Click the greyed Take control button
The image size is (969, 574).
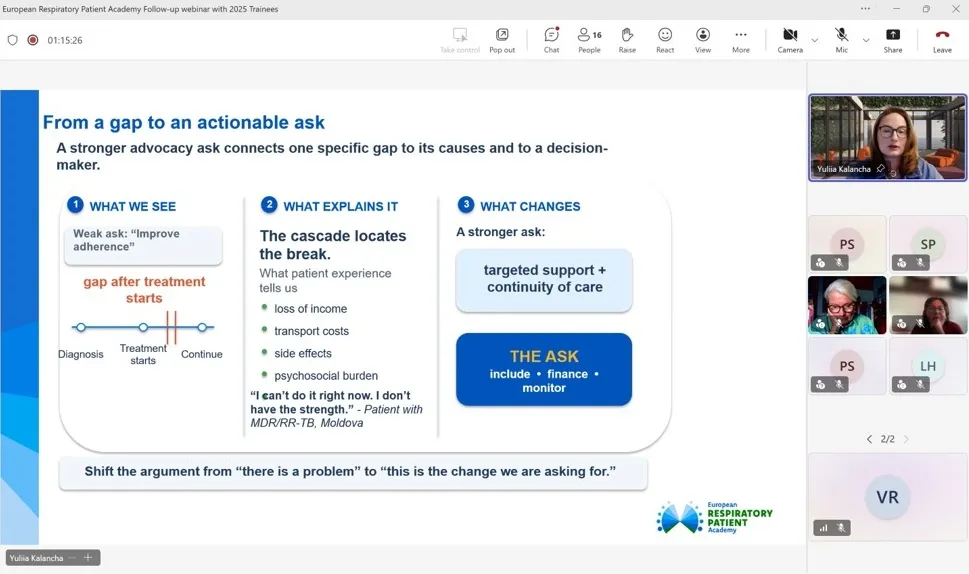460,40
